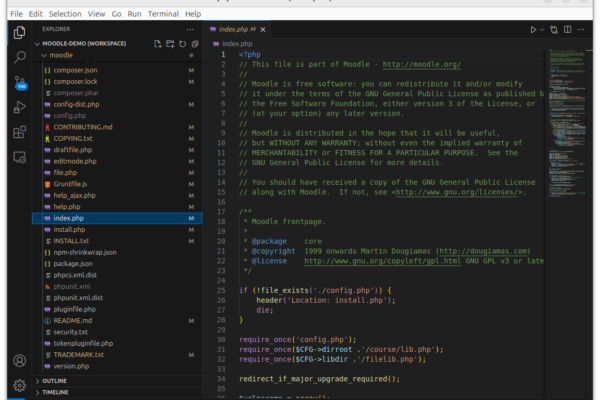Open the Remote Explorer icon
Viewport: 600px width, 400px height.
[x=20, y=157]
